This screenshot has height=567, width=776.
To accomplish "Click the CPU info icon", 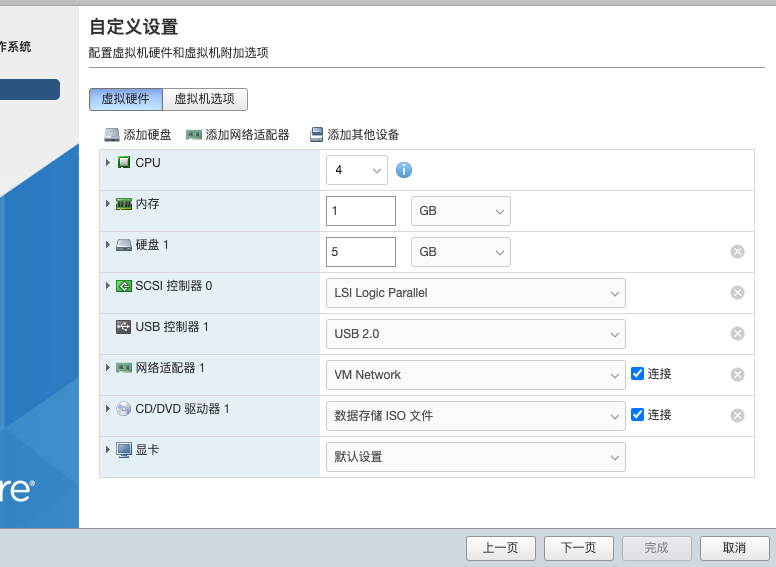I will 404,170.
